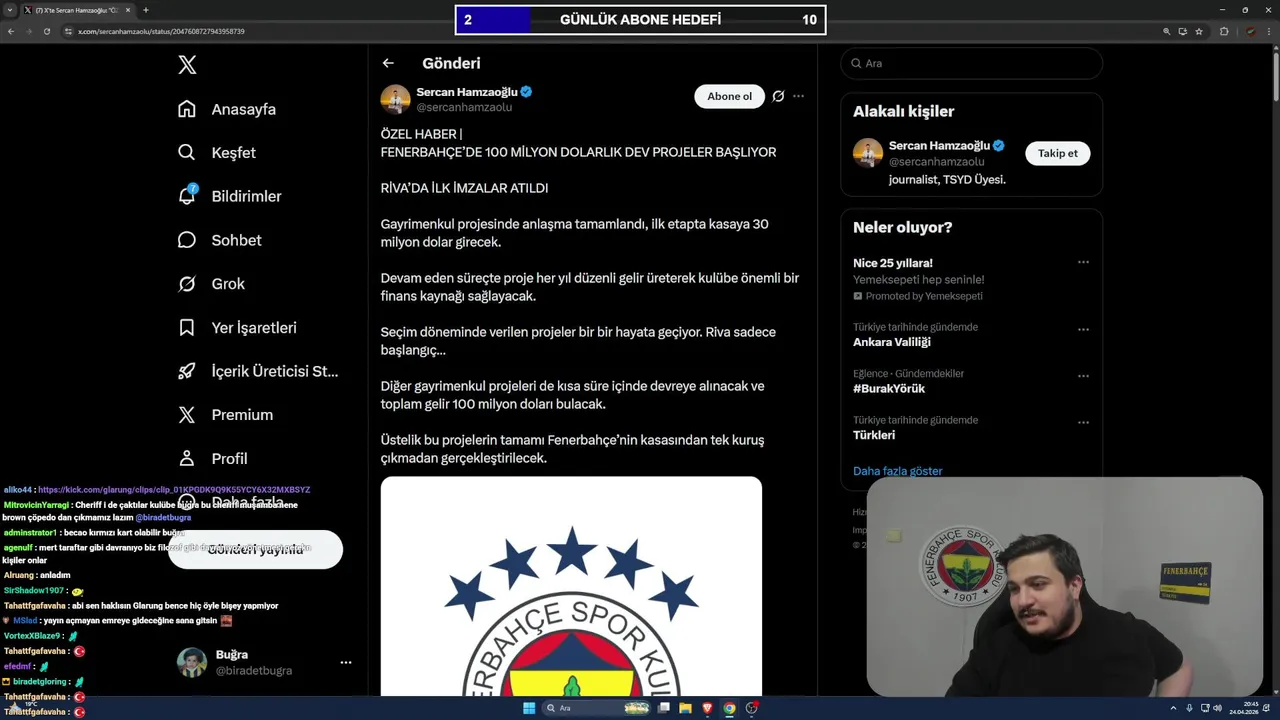Open Bildirimler notifications

(229, 196)
